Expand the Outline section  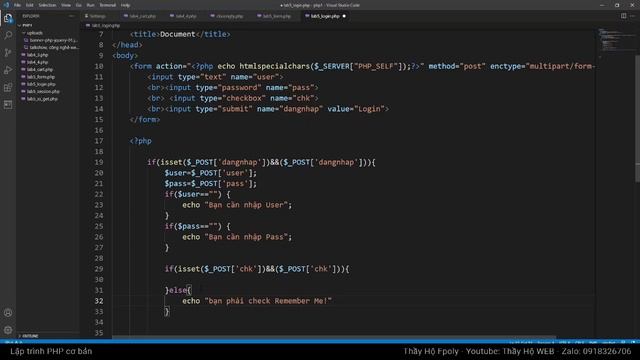coord(30,336)
